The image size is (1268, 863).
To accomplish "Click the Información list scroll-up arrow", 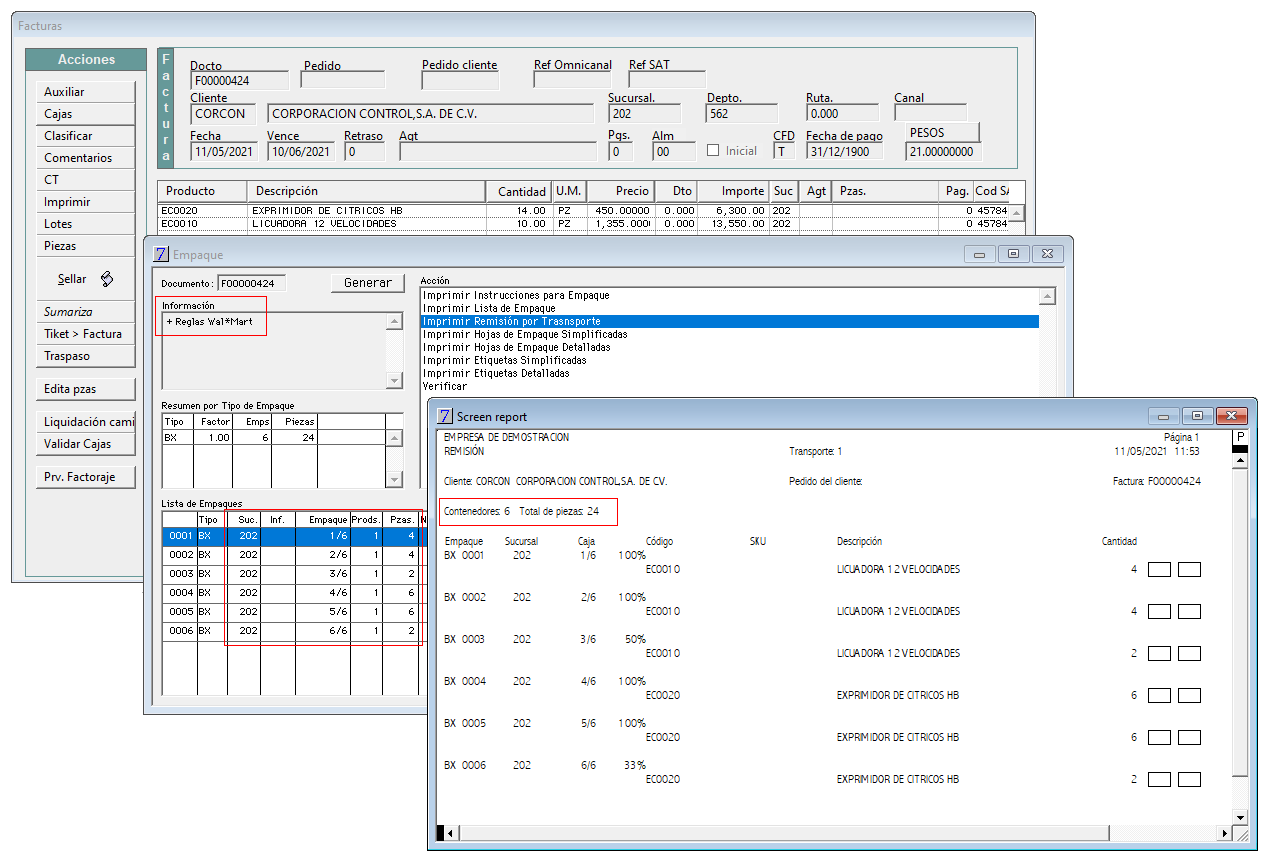I will click(x=395, y=322).
